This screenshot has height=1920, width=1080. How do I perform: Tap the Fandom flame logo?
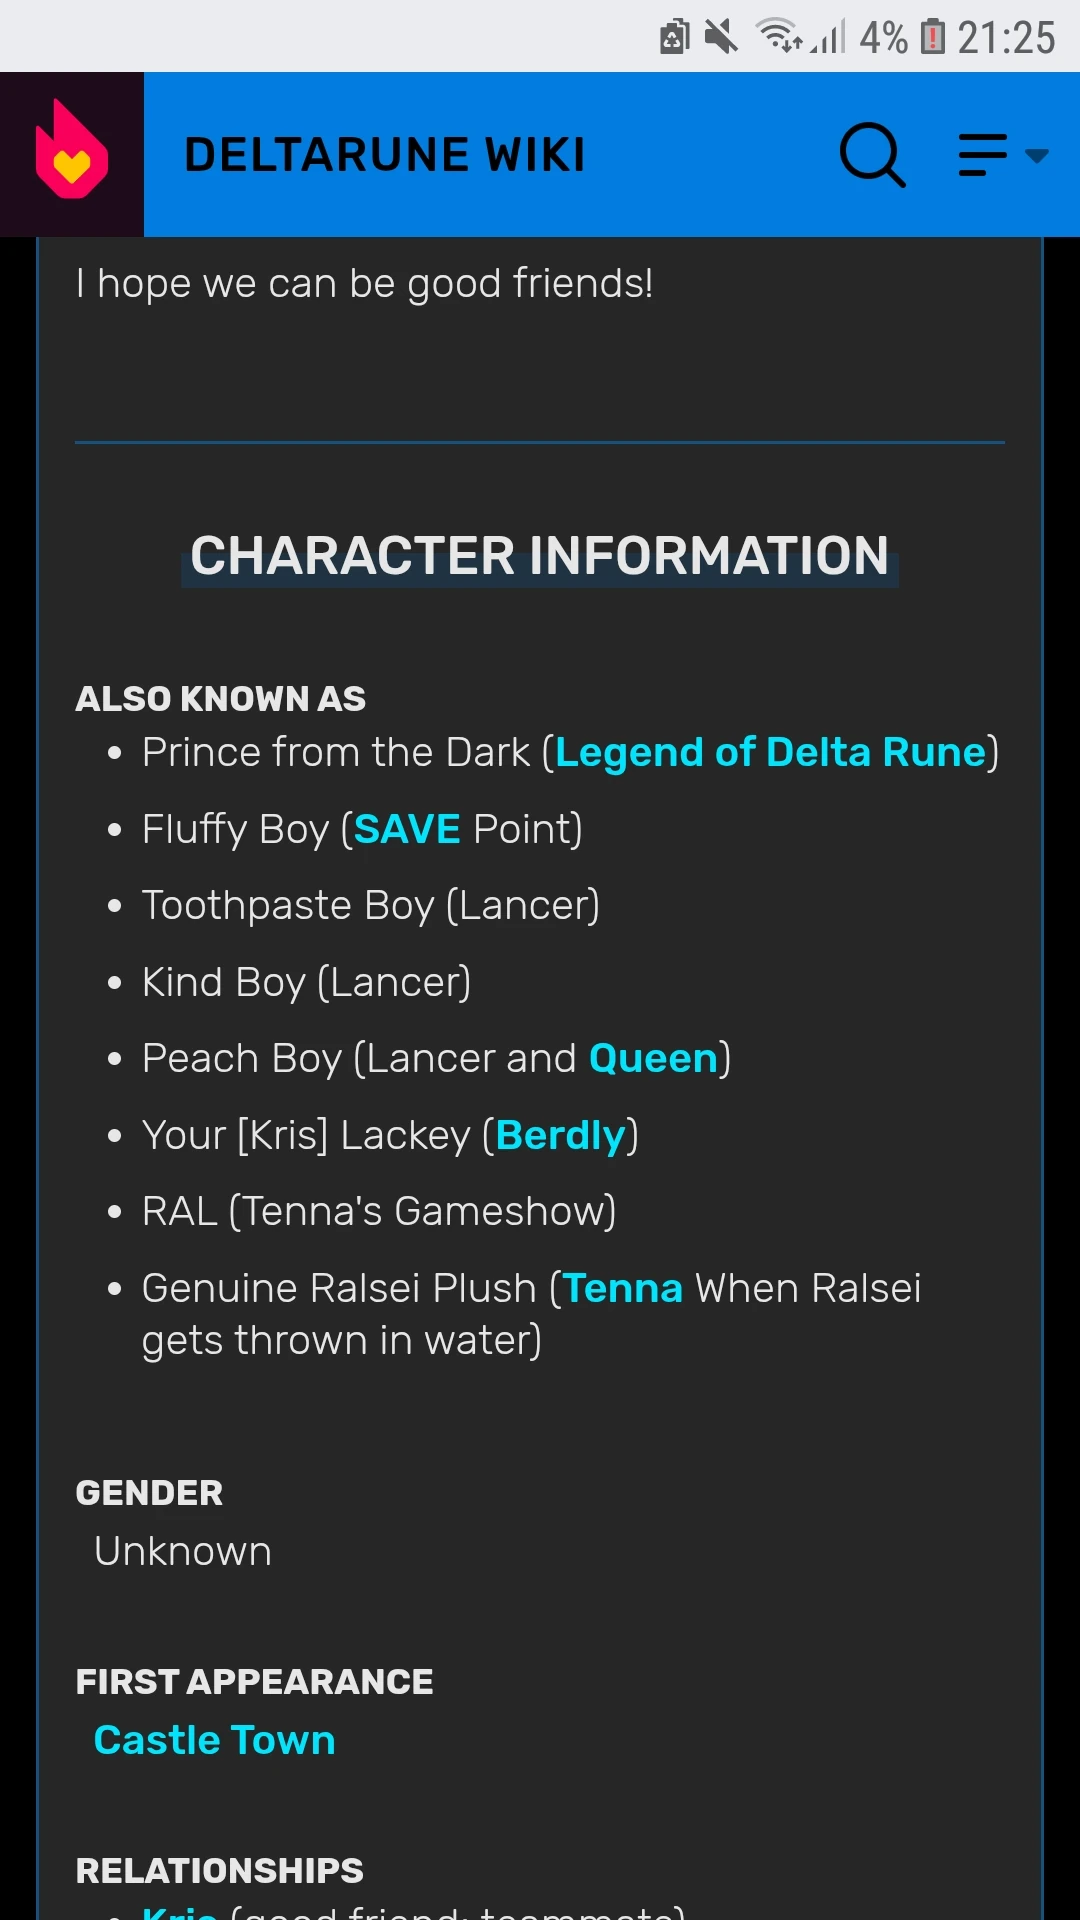click(70, 152)
